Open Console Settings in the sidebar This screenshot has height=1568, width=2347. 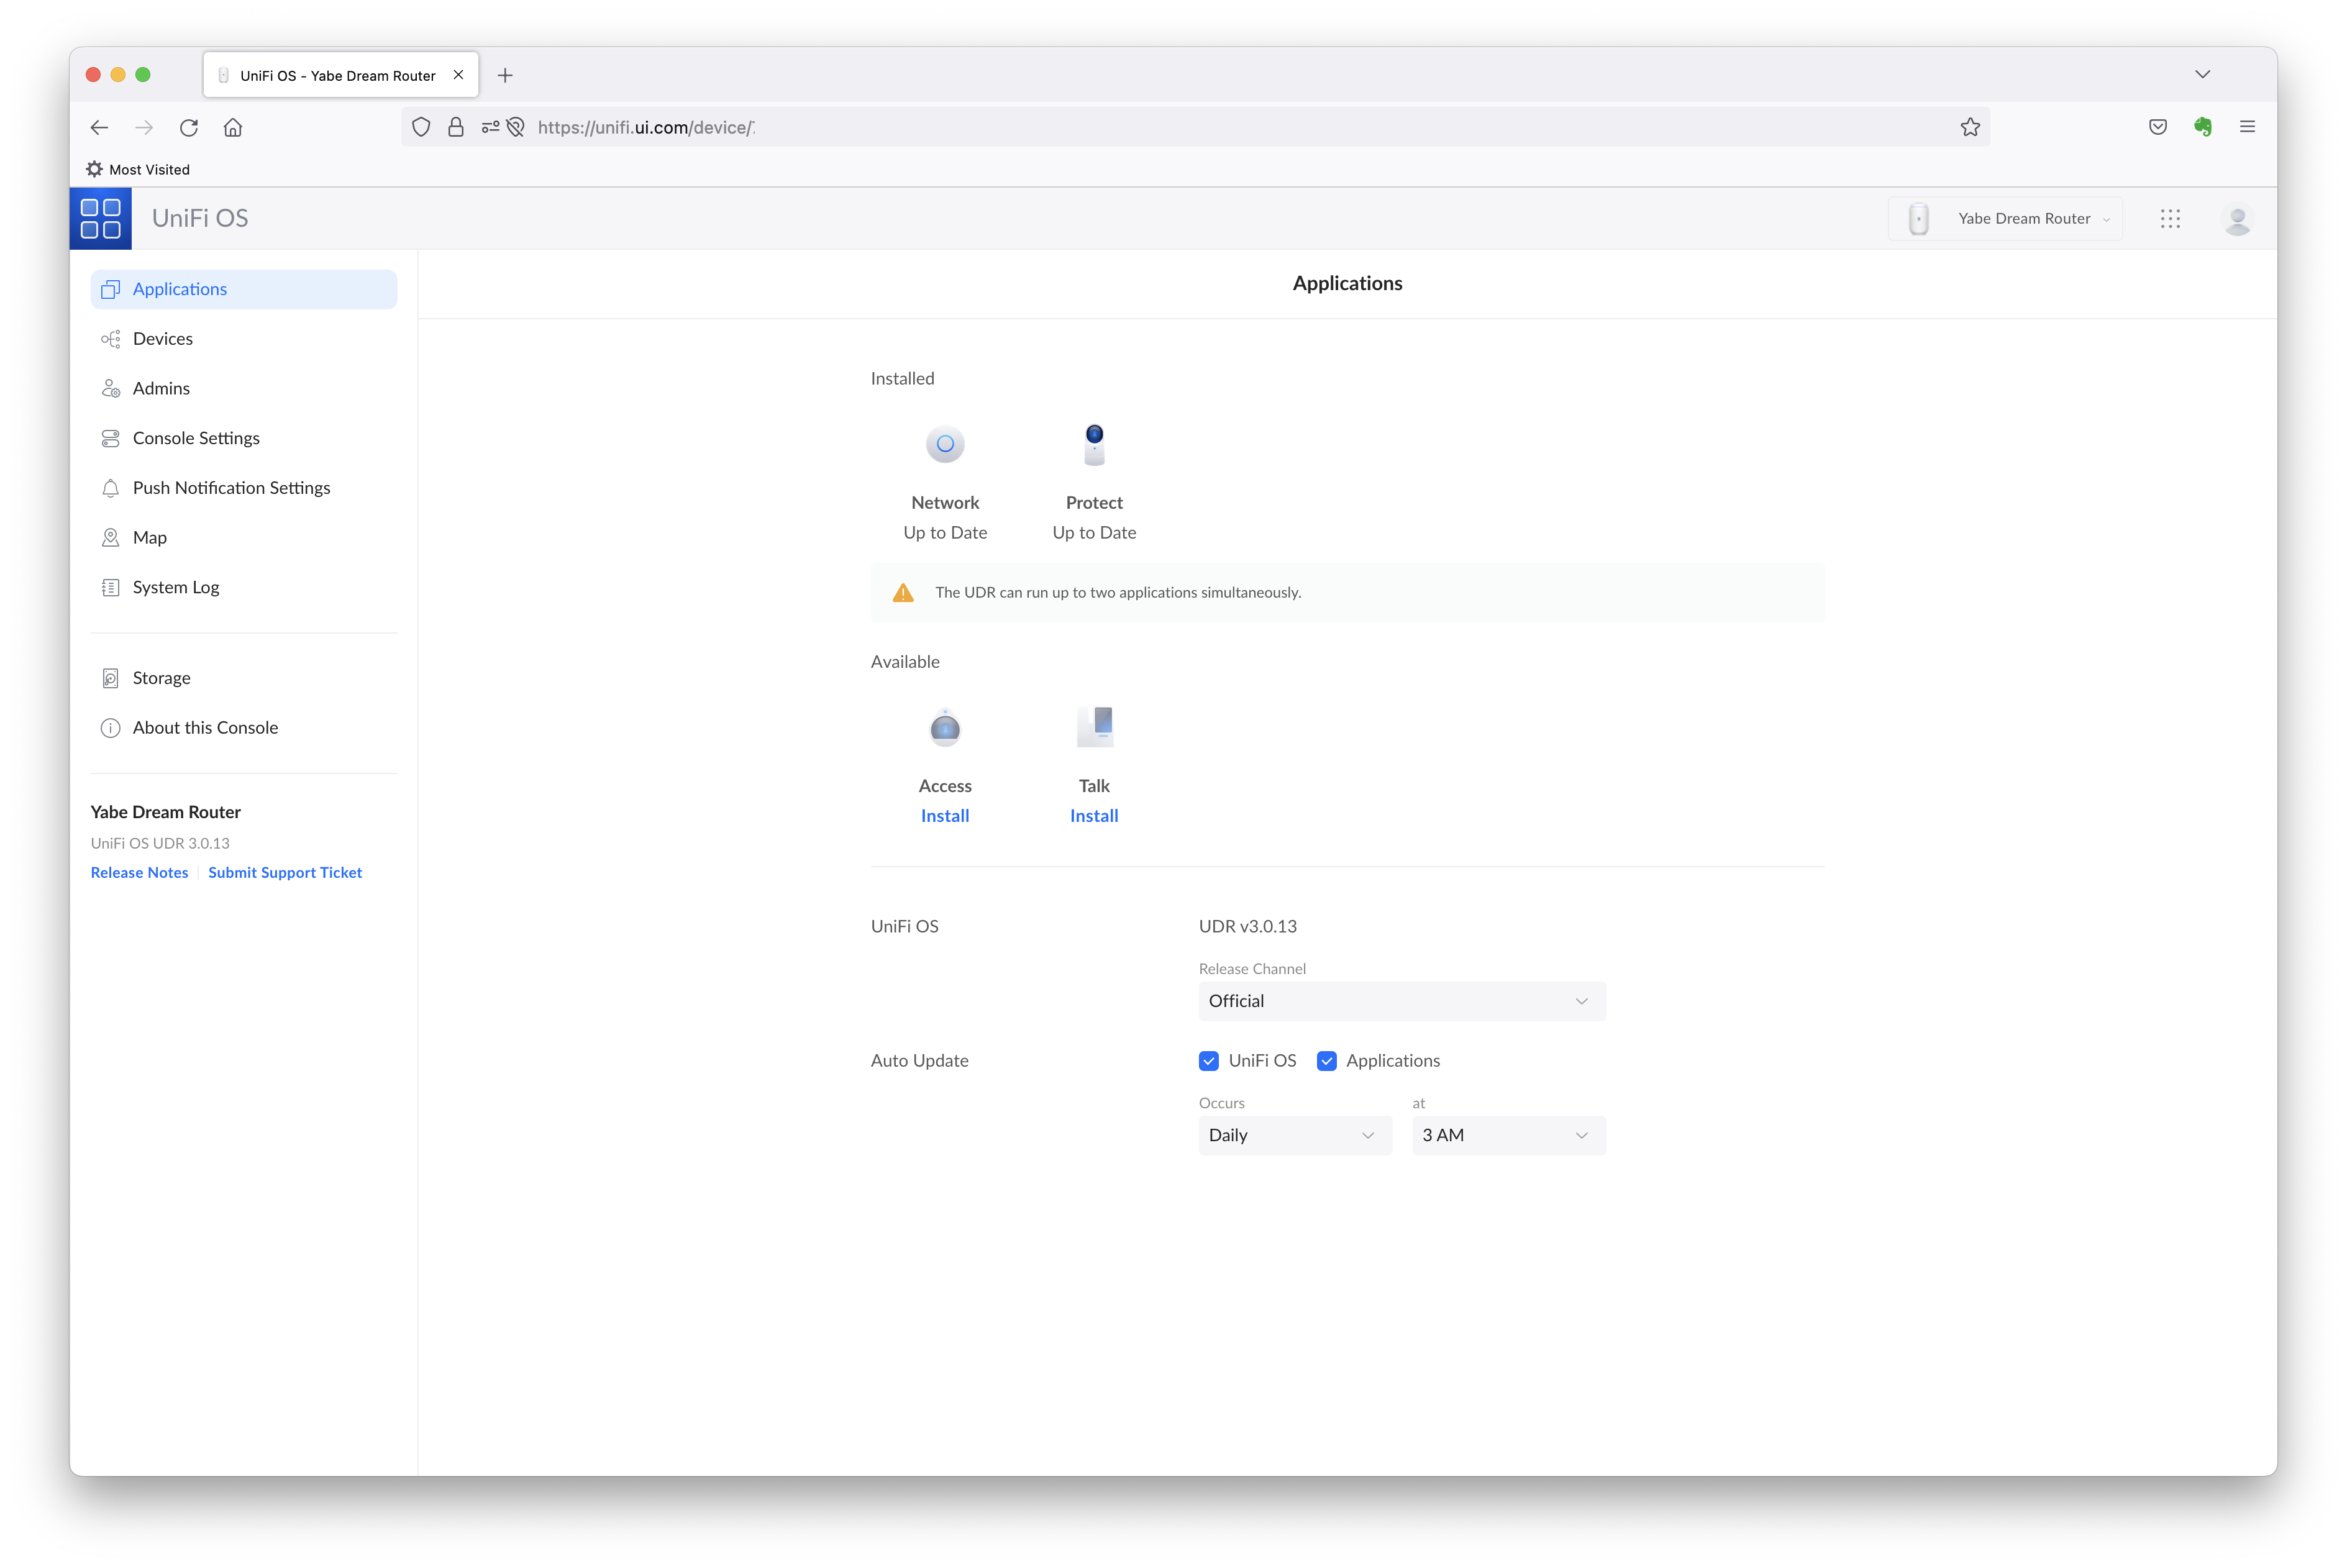coord(244,438)
